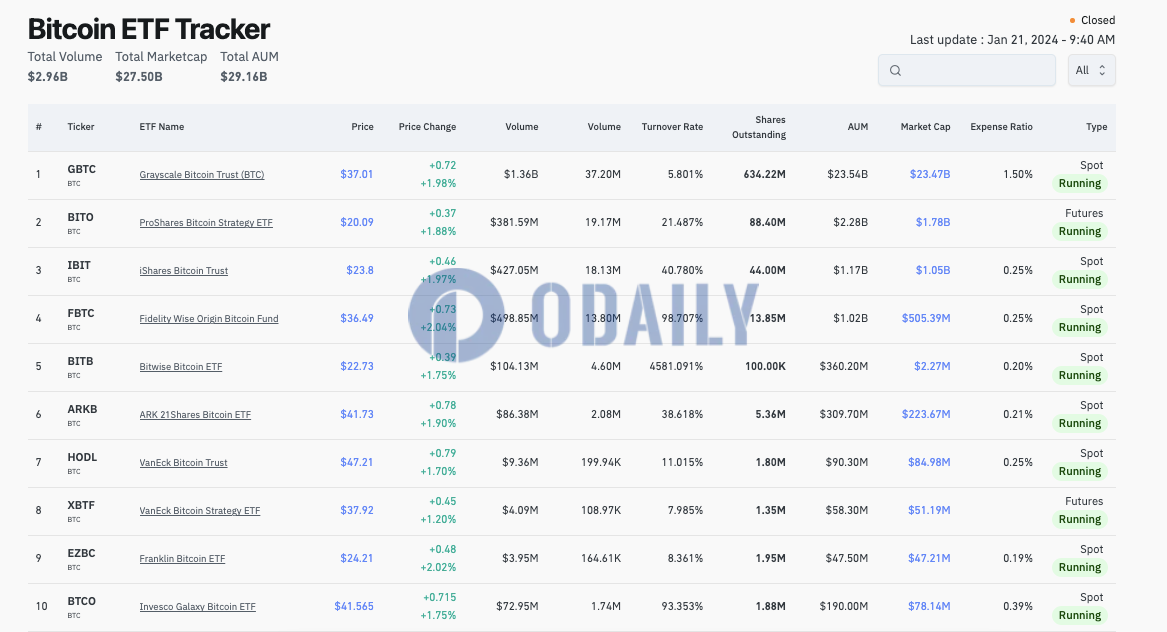Open ARK 21Shares Bitcoin ETF link
Image resolution: width=1167 pixels, height=632 pixels.
coord(195,415)
